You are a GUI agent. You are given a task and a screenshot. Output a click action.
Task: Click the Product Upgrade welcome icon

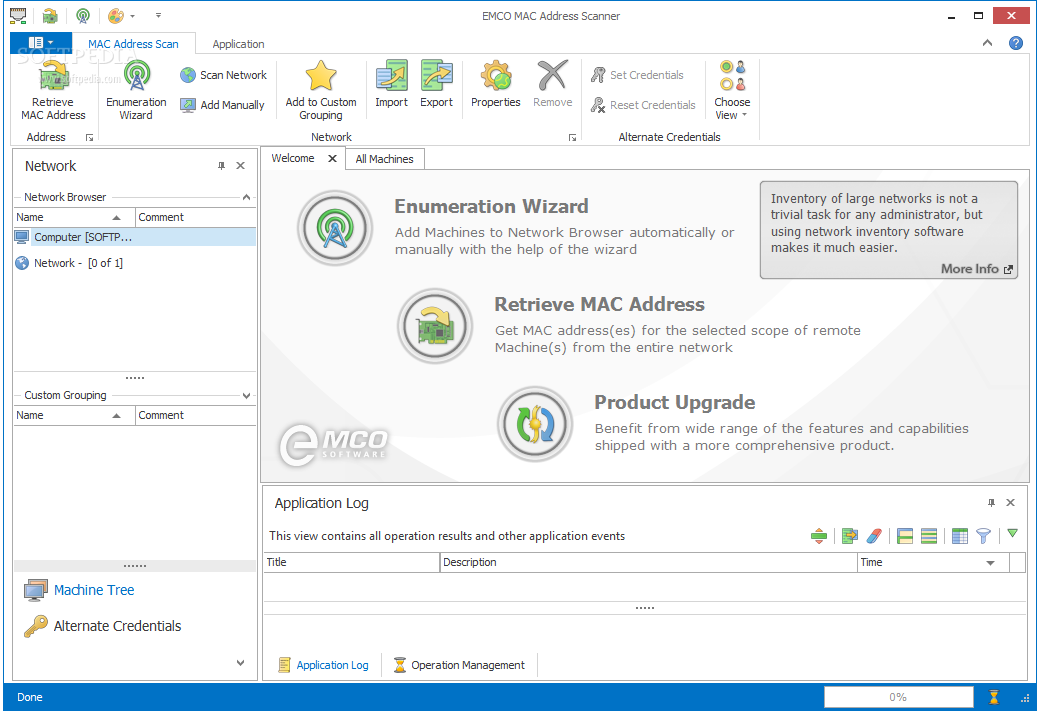534,424
